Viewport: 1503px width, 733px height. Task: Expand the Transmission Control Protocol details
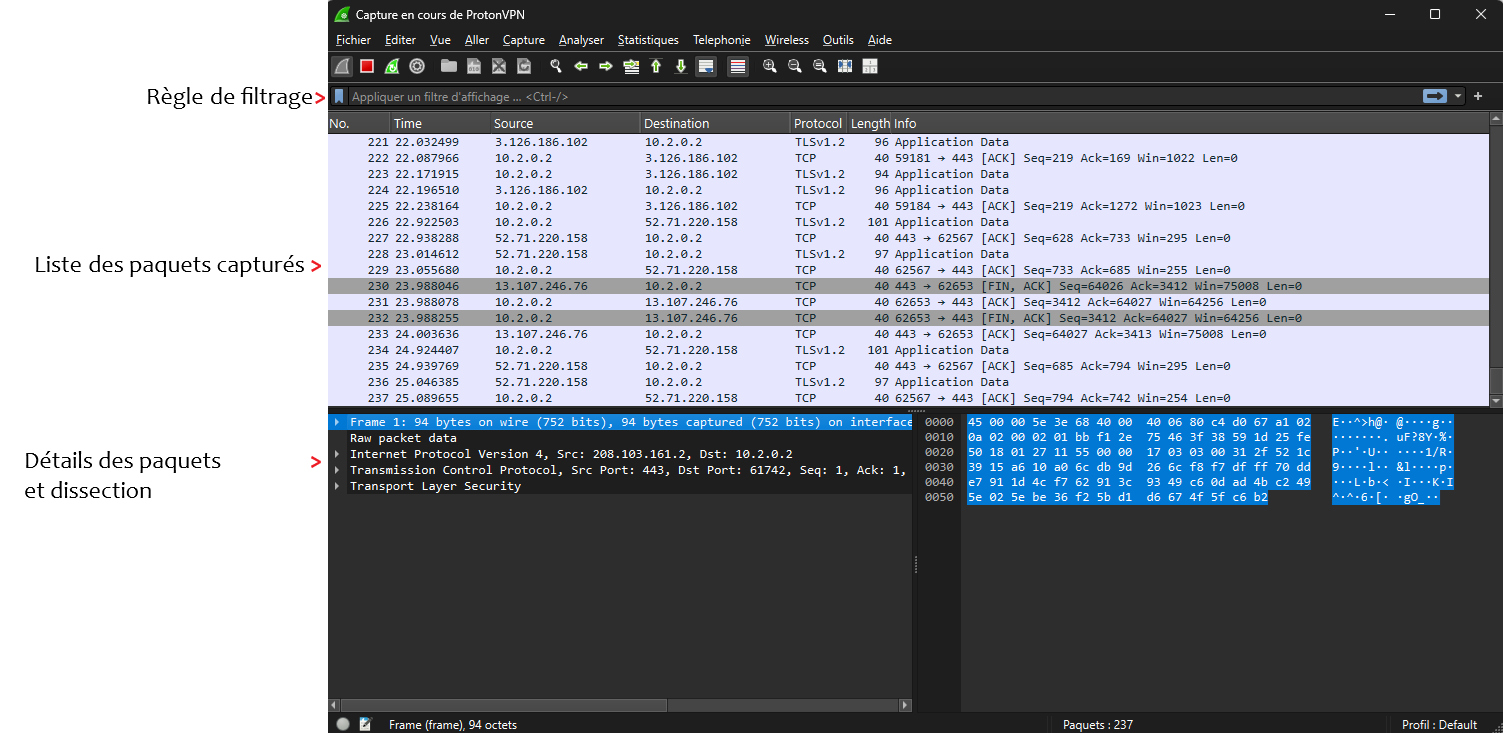click(x=338, y=470)
